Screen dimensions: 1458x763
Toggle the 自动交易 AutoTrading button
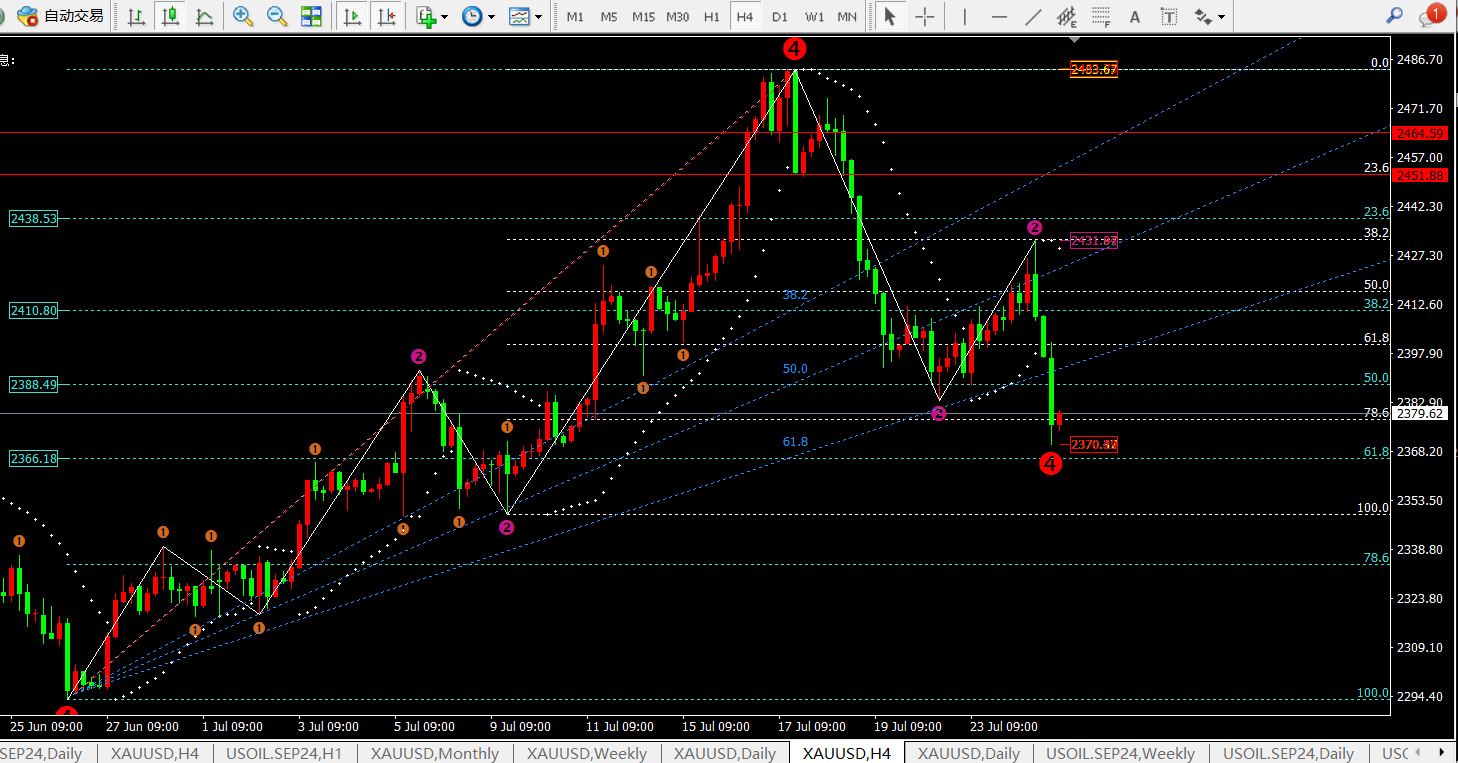click(61, 16)
